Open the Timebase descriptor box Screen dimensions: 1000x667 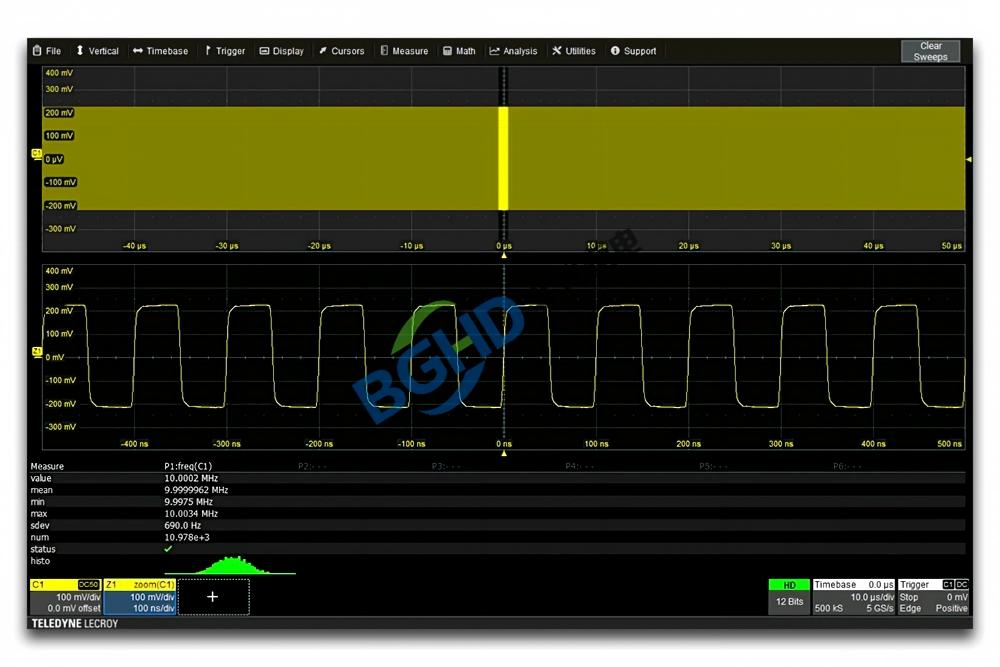point(853,597)
